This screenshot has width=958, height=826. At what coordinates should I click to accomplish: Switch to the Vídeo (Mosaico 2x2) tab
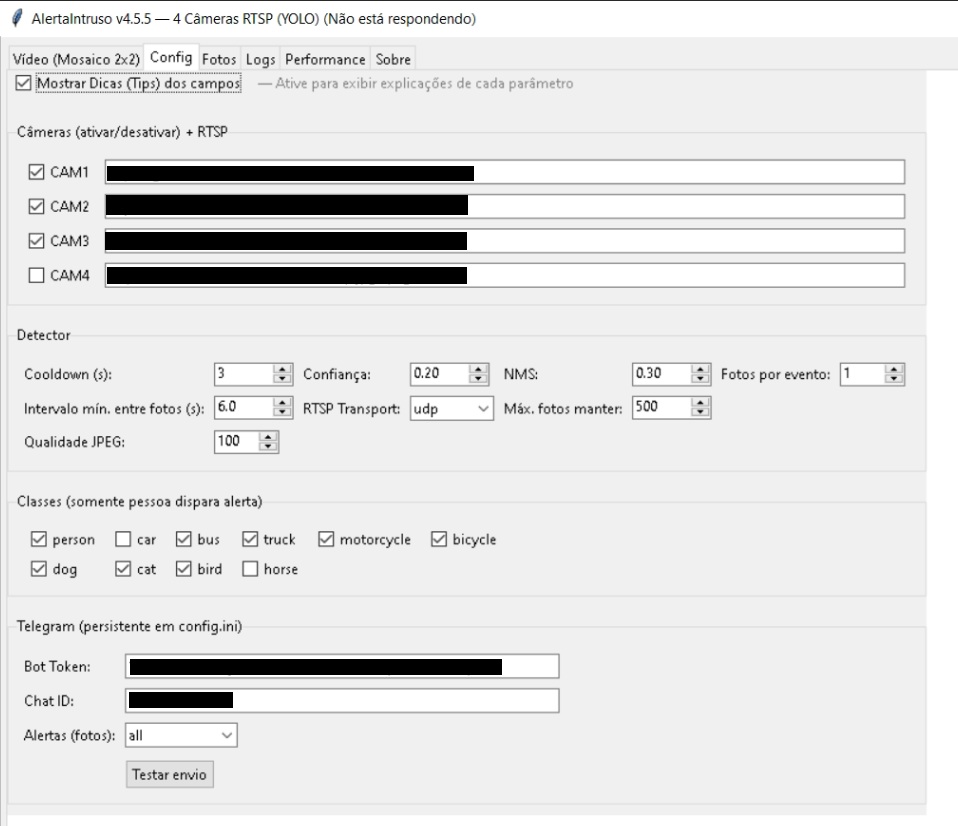coord(76,59)
